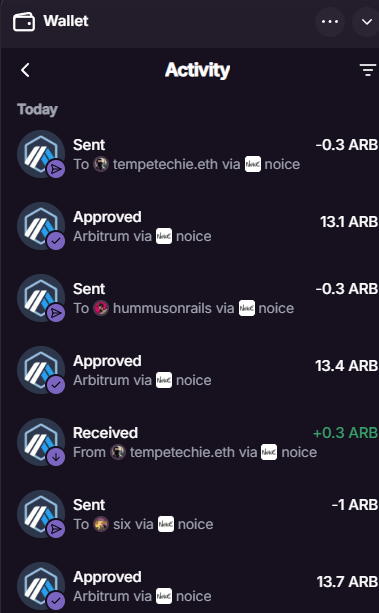Open the activity filter icon
This screenshot has width=379, height=613.
(x=367, y=70)
